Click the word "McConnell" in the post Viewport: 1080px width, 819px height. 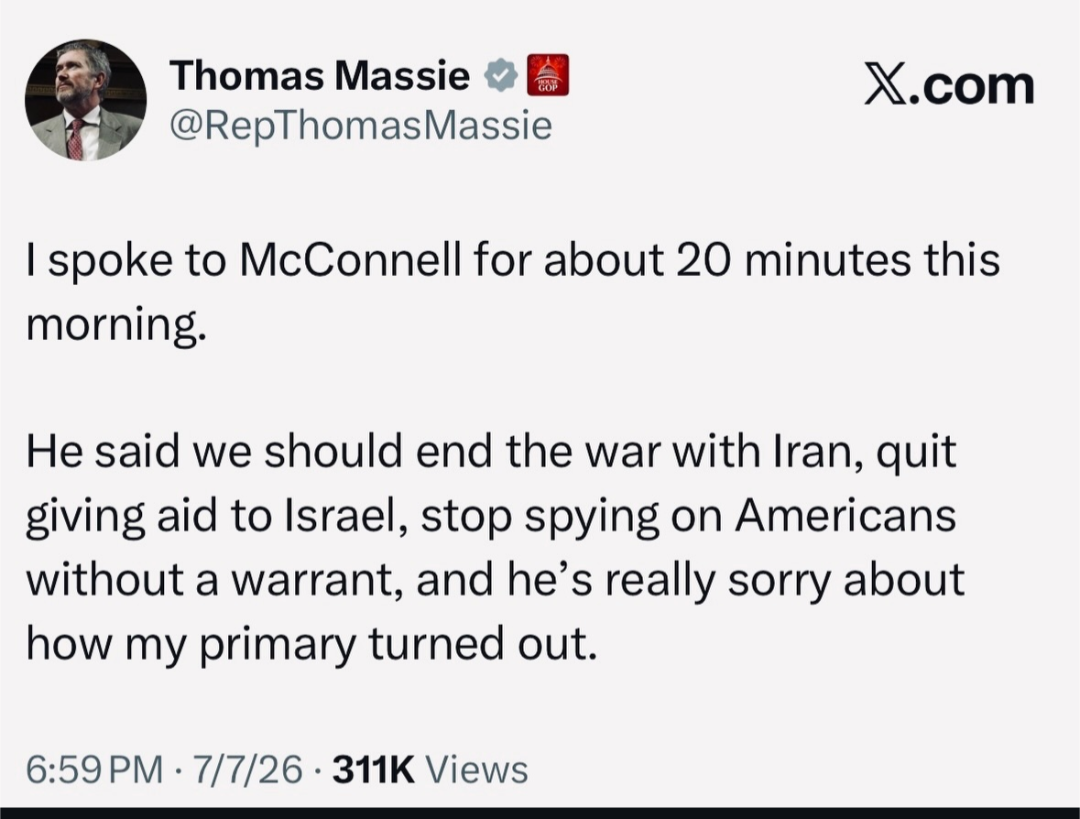[349, 261]
